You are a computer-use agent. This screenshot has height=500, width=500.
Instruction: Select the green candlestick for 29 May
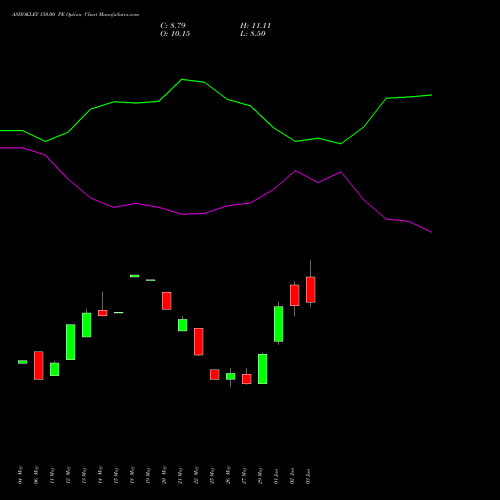point(263,369)
